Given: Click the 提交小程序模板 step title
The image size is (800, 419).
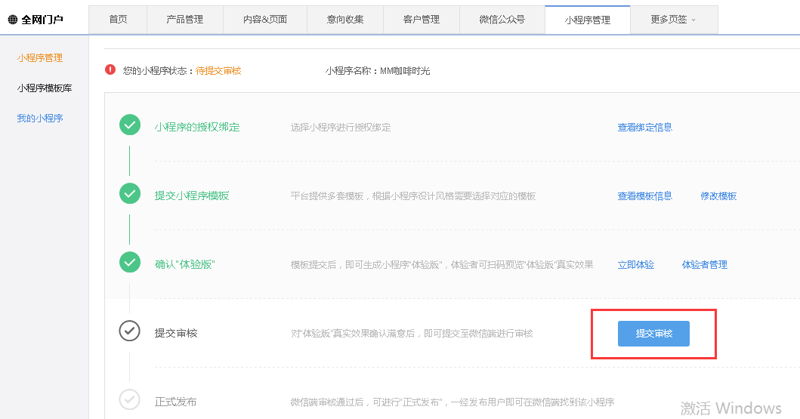Looking at the screenshot, I should pyautogui.click(x=192, y=195).
